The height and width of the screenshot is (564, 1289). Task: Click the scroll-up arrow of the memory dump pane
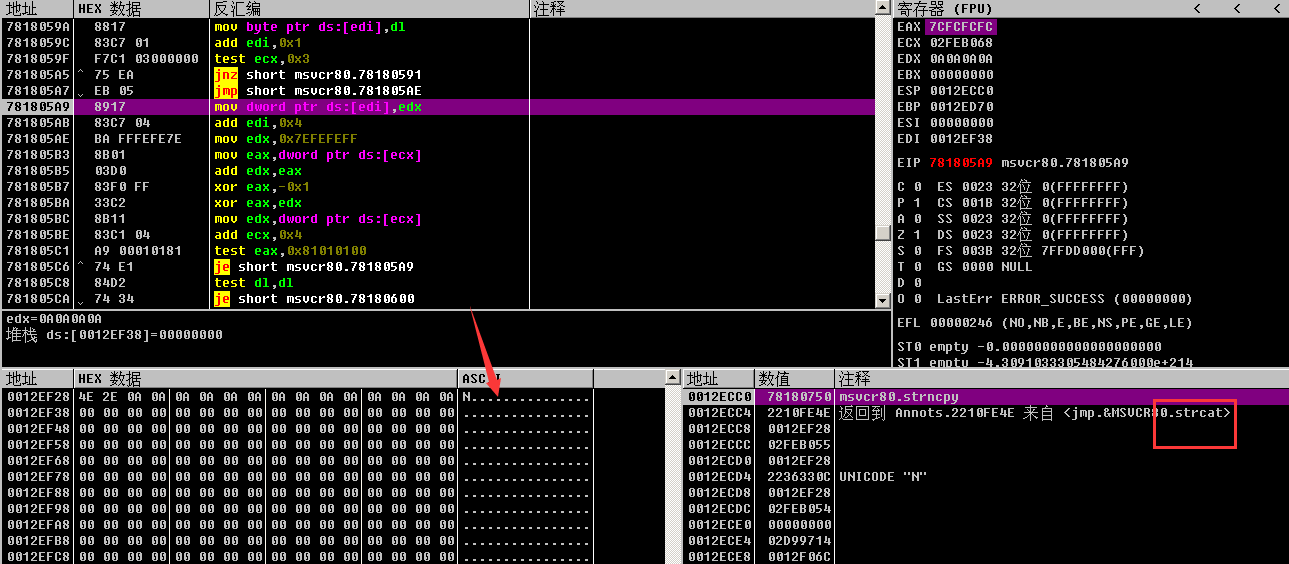pos(672,379)
